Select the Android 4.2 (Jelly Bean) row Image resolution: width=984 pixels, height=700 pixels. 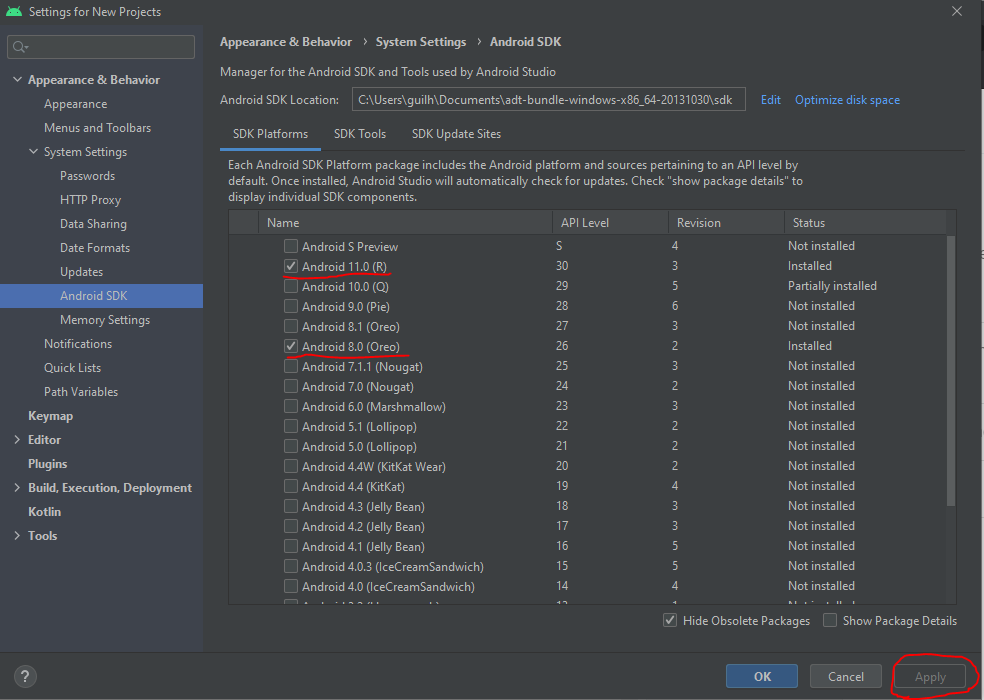pyautogui.click(x=588, y=526)
